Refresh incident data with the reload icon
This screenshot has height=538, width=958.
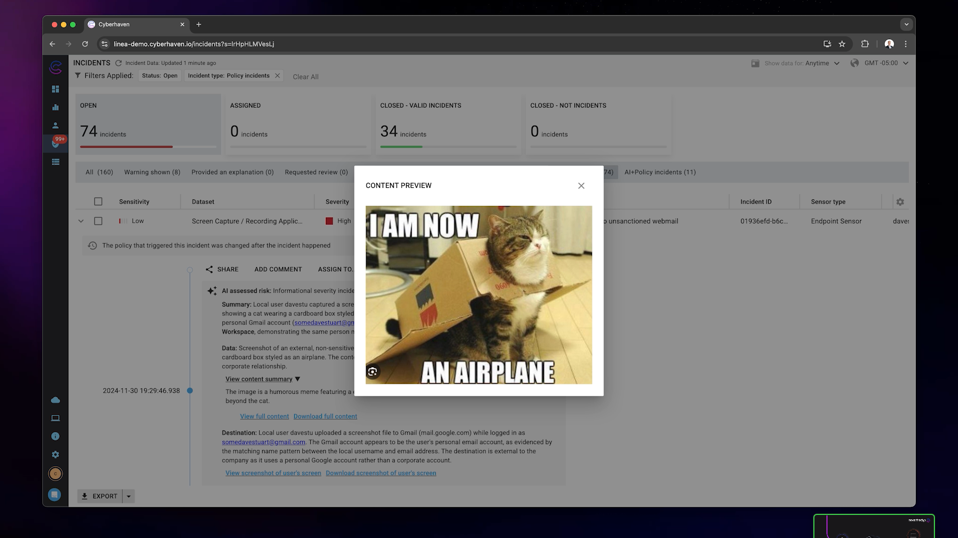[x=118, y=63]
